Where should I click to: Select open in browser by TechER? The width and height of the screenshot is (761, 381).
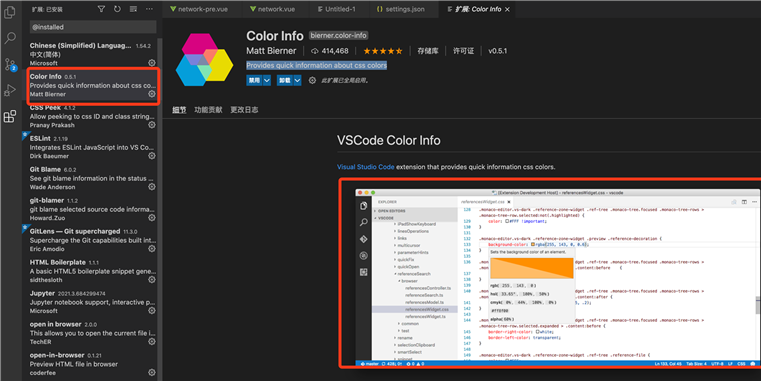click(92, 332)
